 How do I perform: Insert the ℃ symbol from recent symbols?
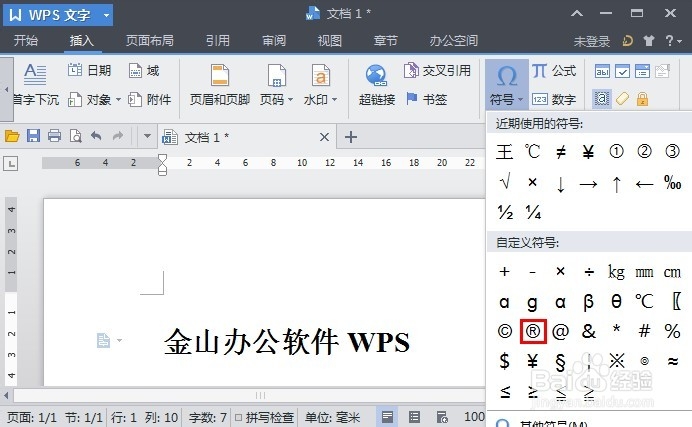point(532,152)
